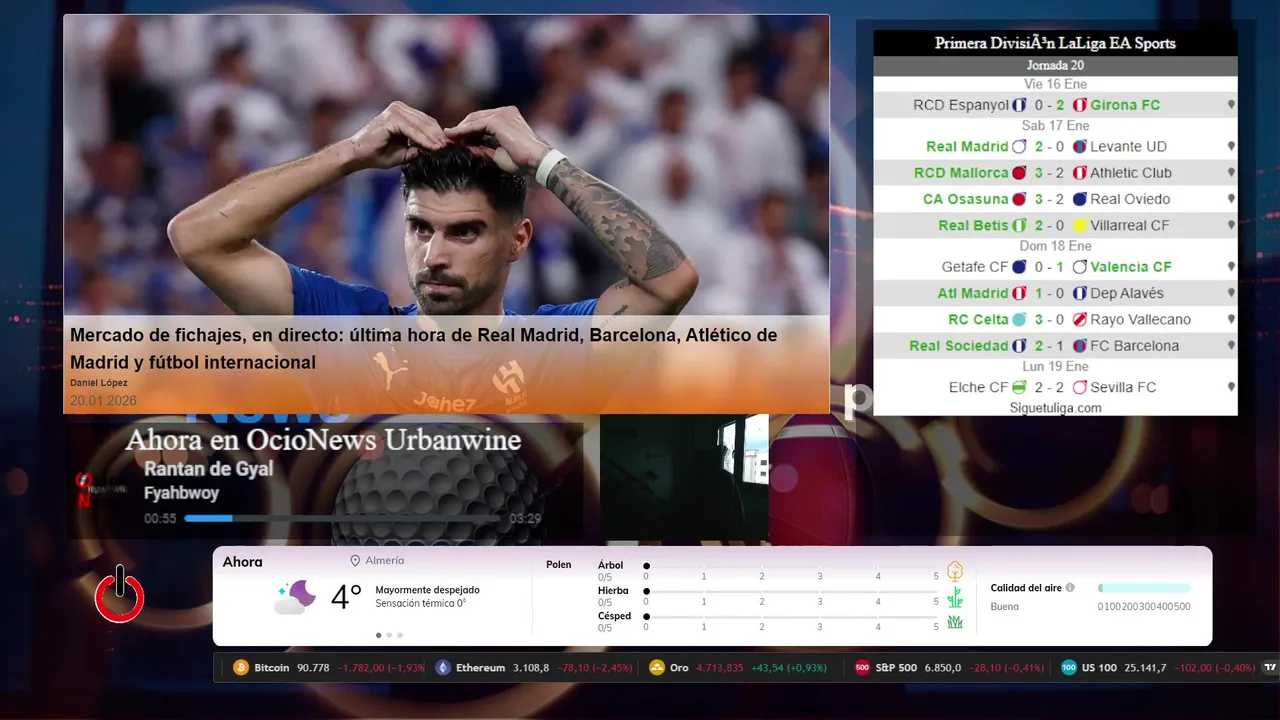Image resolution: width=1280 pixels, height=720 pixels.
Task: Select the third weather carousel dot
Action: click(x=400, y=635)
